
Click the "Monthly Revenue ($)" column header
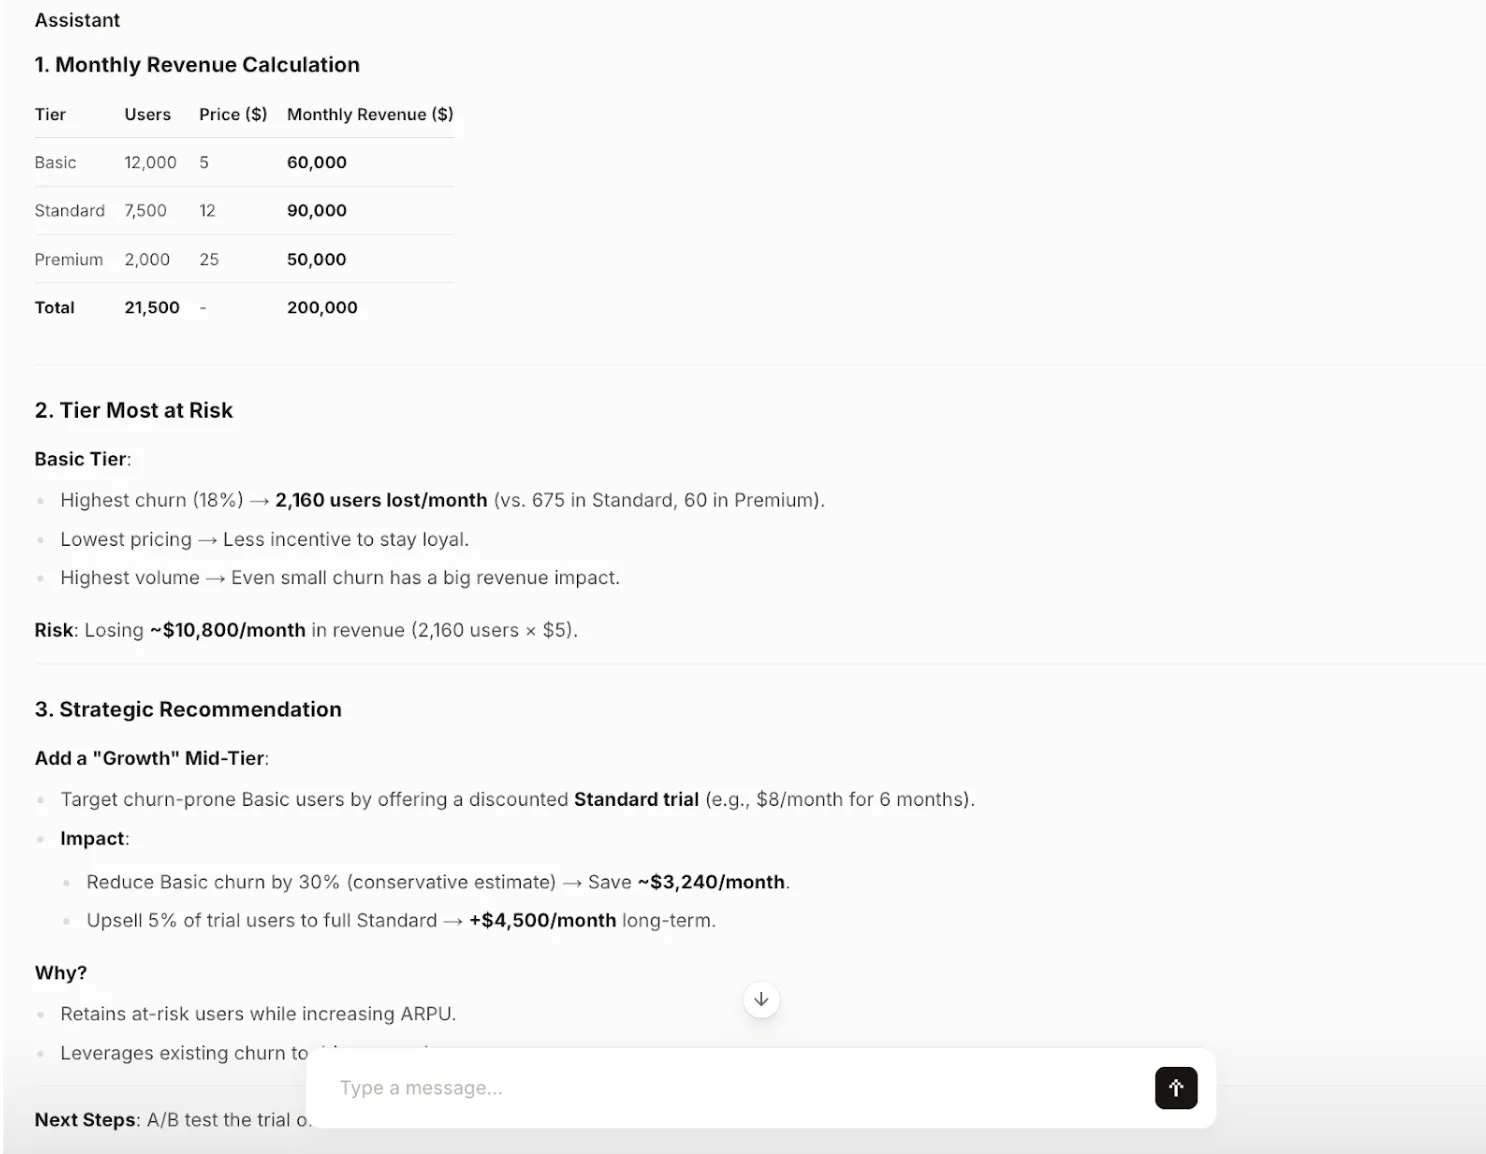tap(369, 114)
